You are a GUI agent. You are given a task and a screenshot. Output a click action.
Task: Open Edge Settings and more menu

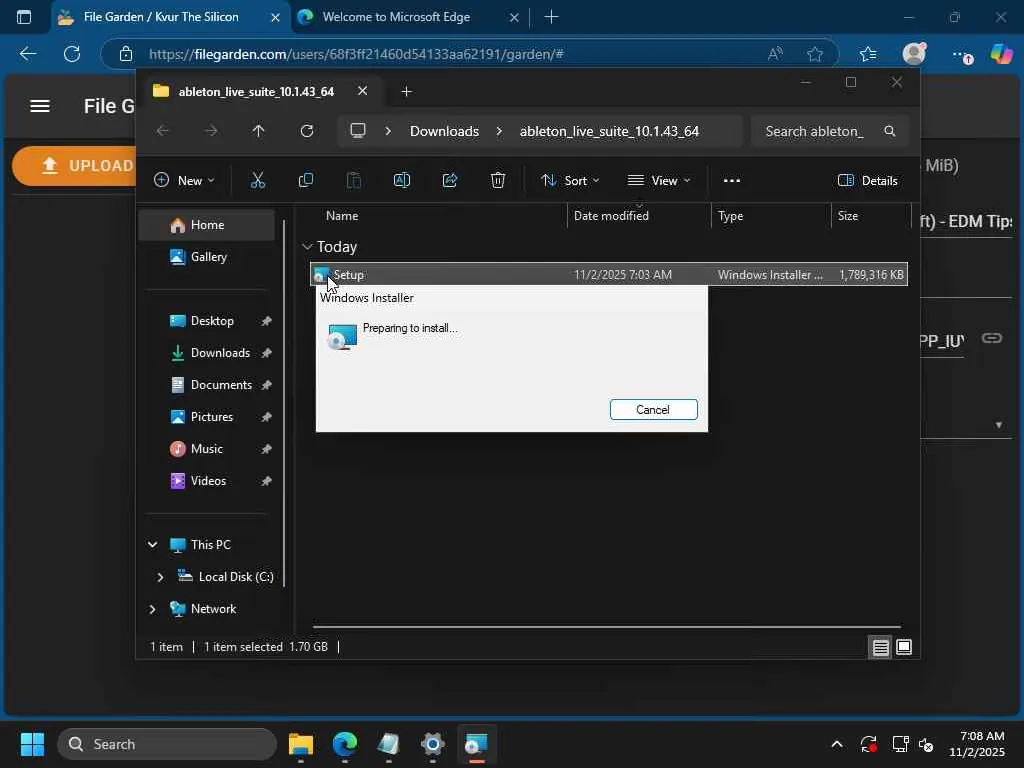tap(961, 55)
